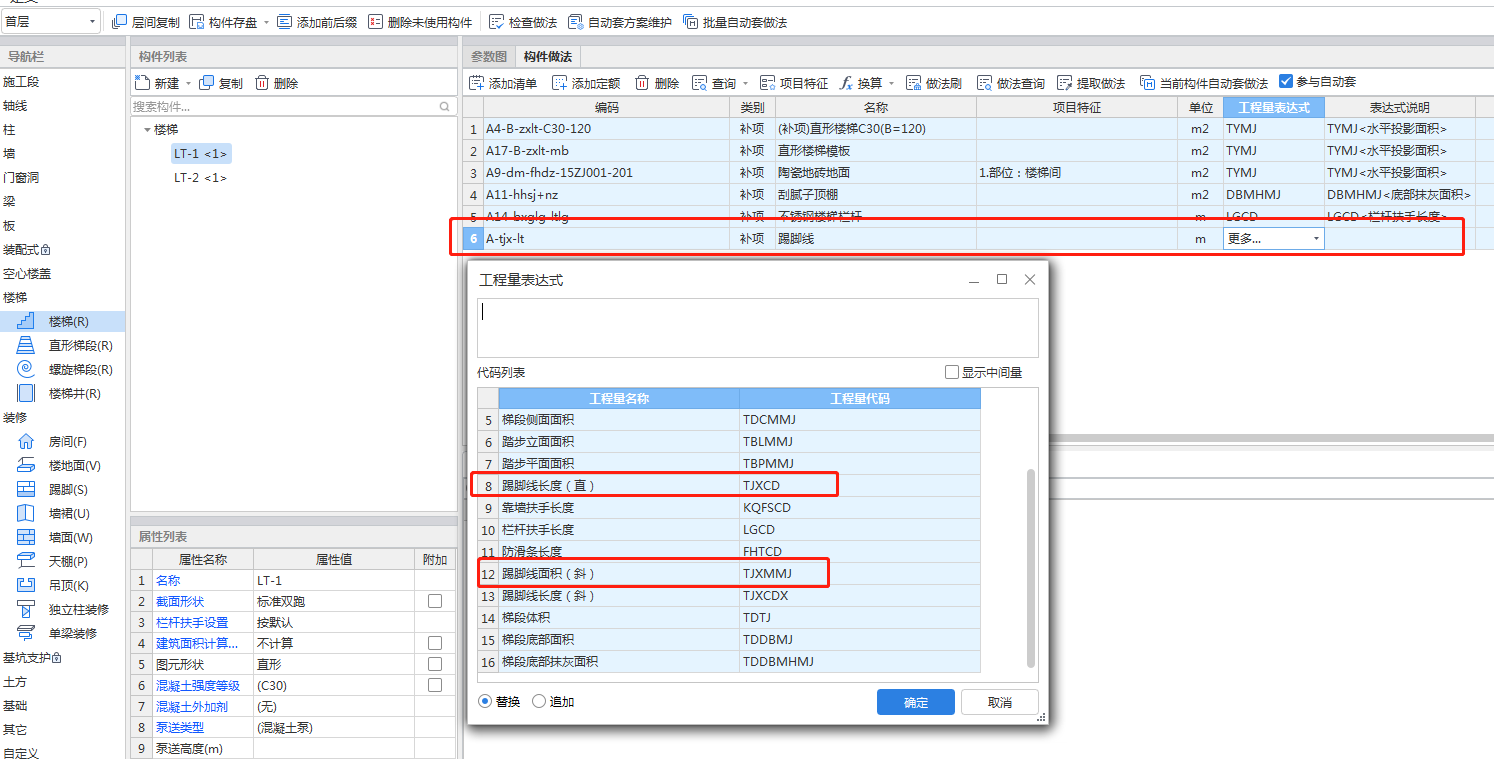Open 门窗洞 category in navigation

pyautogui.click(x=20, y=177)
